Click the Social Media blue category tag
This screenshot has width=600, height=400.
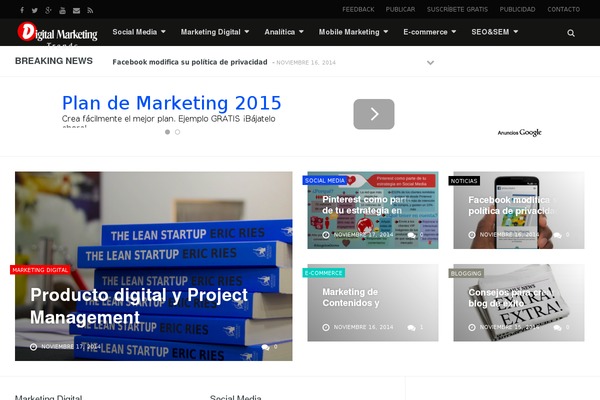point(324,181)
